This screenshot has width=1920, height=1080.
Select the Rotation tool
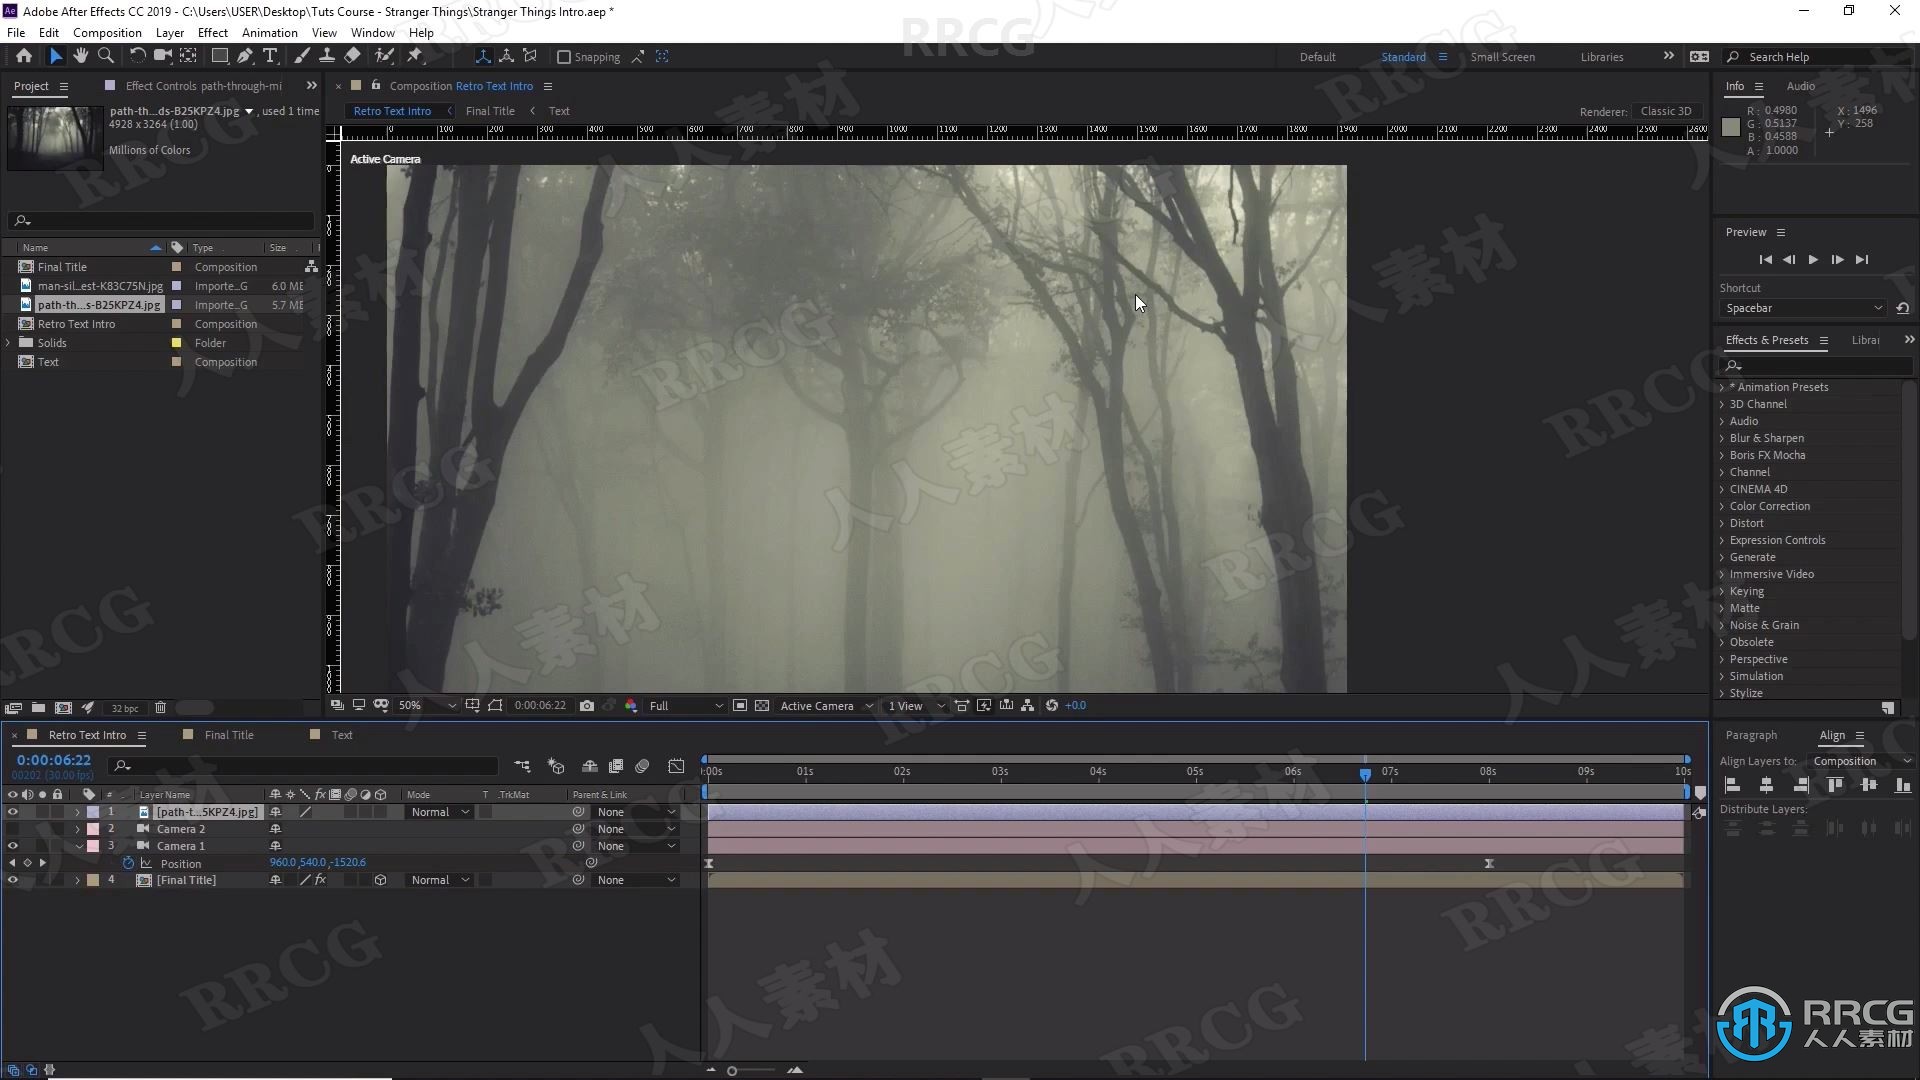(137, 56)
